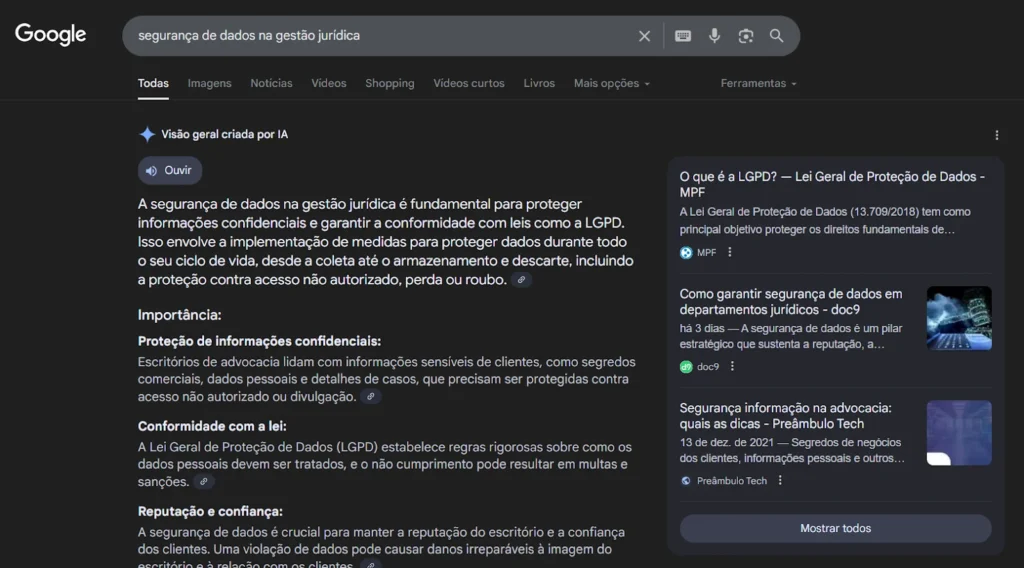Open 'Como garantir segurança de dados' doc9 result

click(x=791, y=302)
